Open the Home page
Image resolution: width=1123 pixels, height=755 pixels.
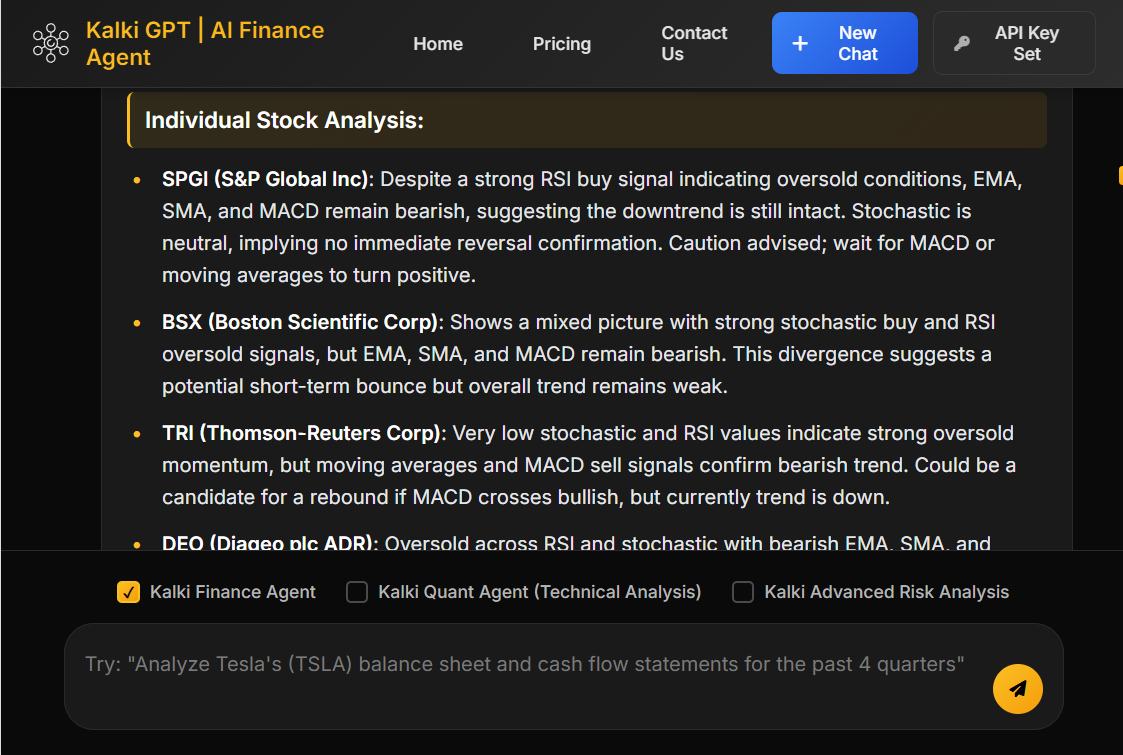click(438, 44)
